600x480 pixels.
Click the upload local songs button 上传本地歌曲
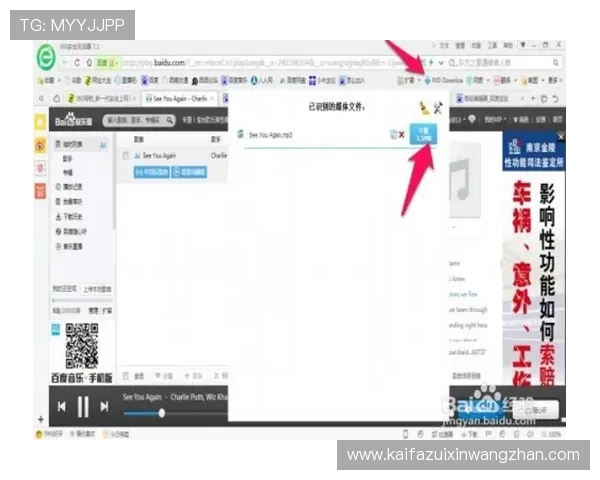point(97,289)
